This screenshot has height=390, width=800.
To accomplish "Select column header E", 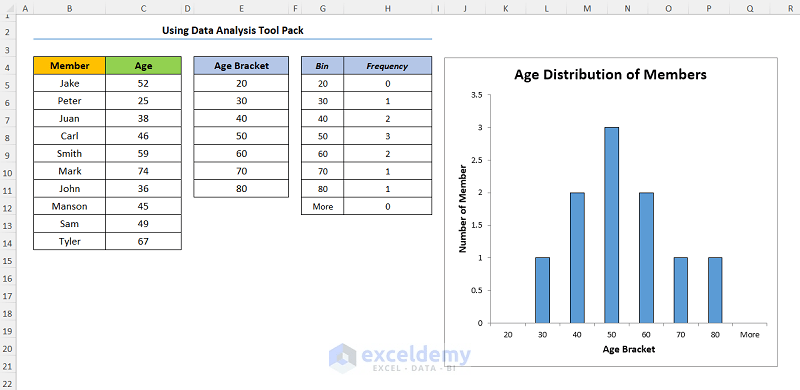I will (241, 8).
